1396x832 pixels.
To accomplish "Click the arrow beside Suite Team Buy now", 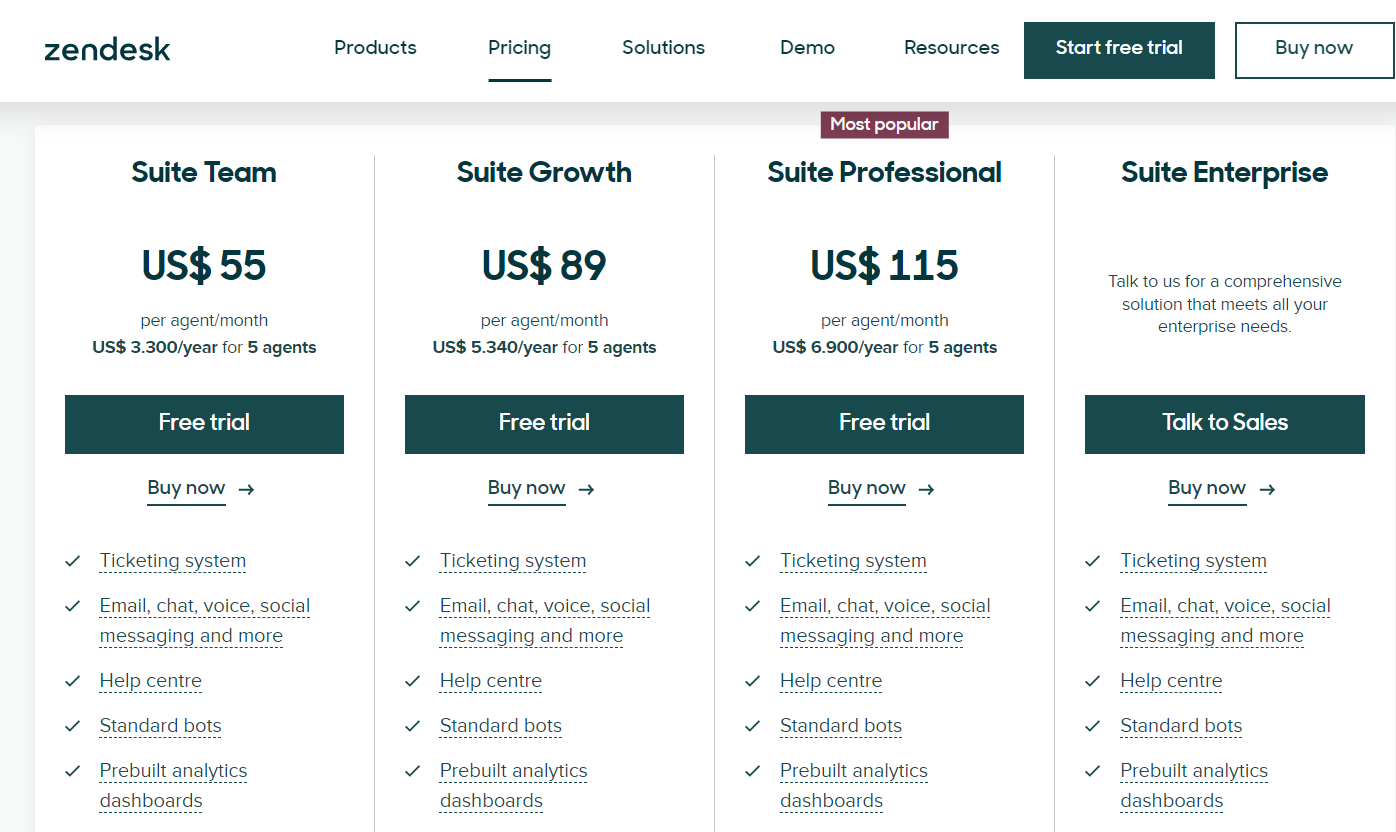I will click(247, 489).
